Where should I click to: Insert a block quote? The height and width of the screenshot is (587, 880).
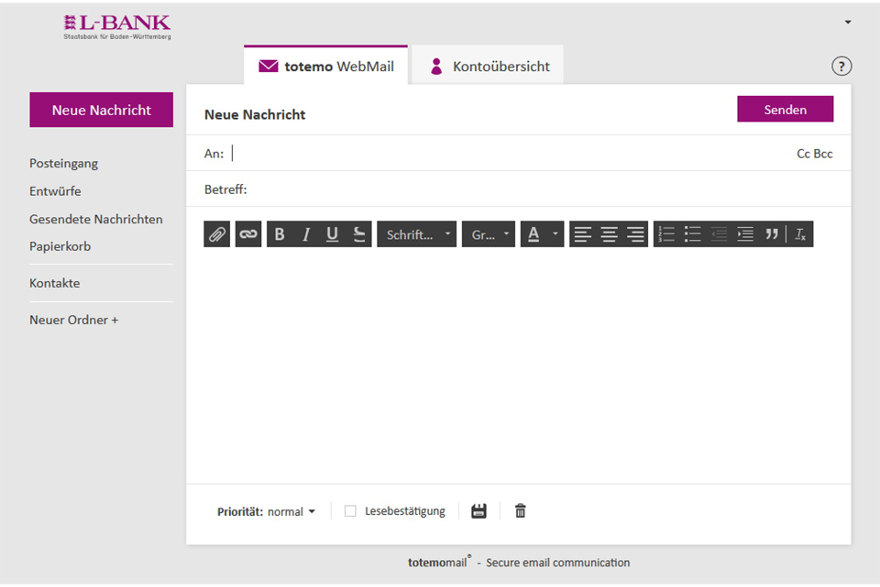[x=772, y=234]
